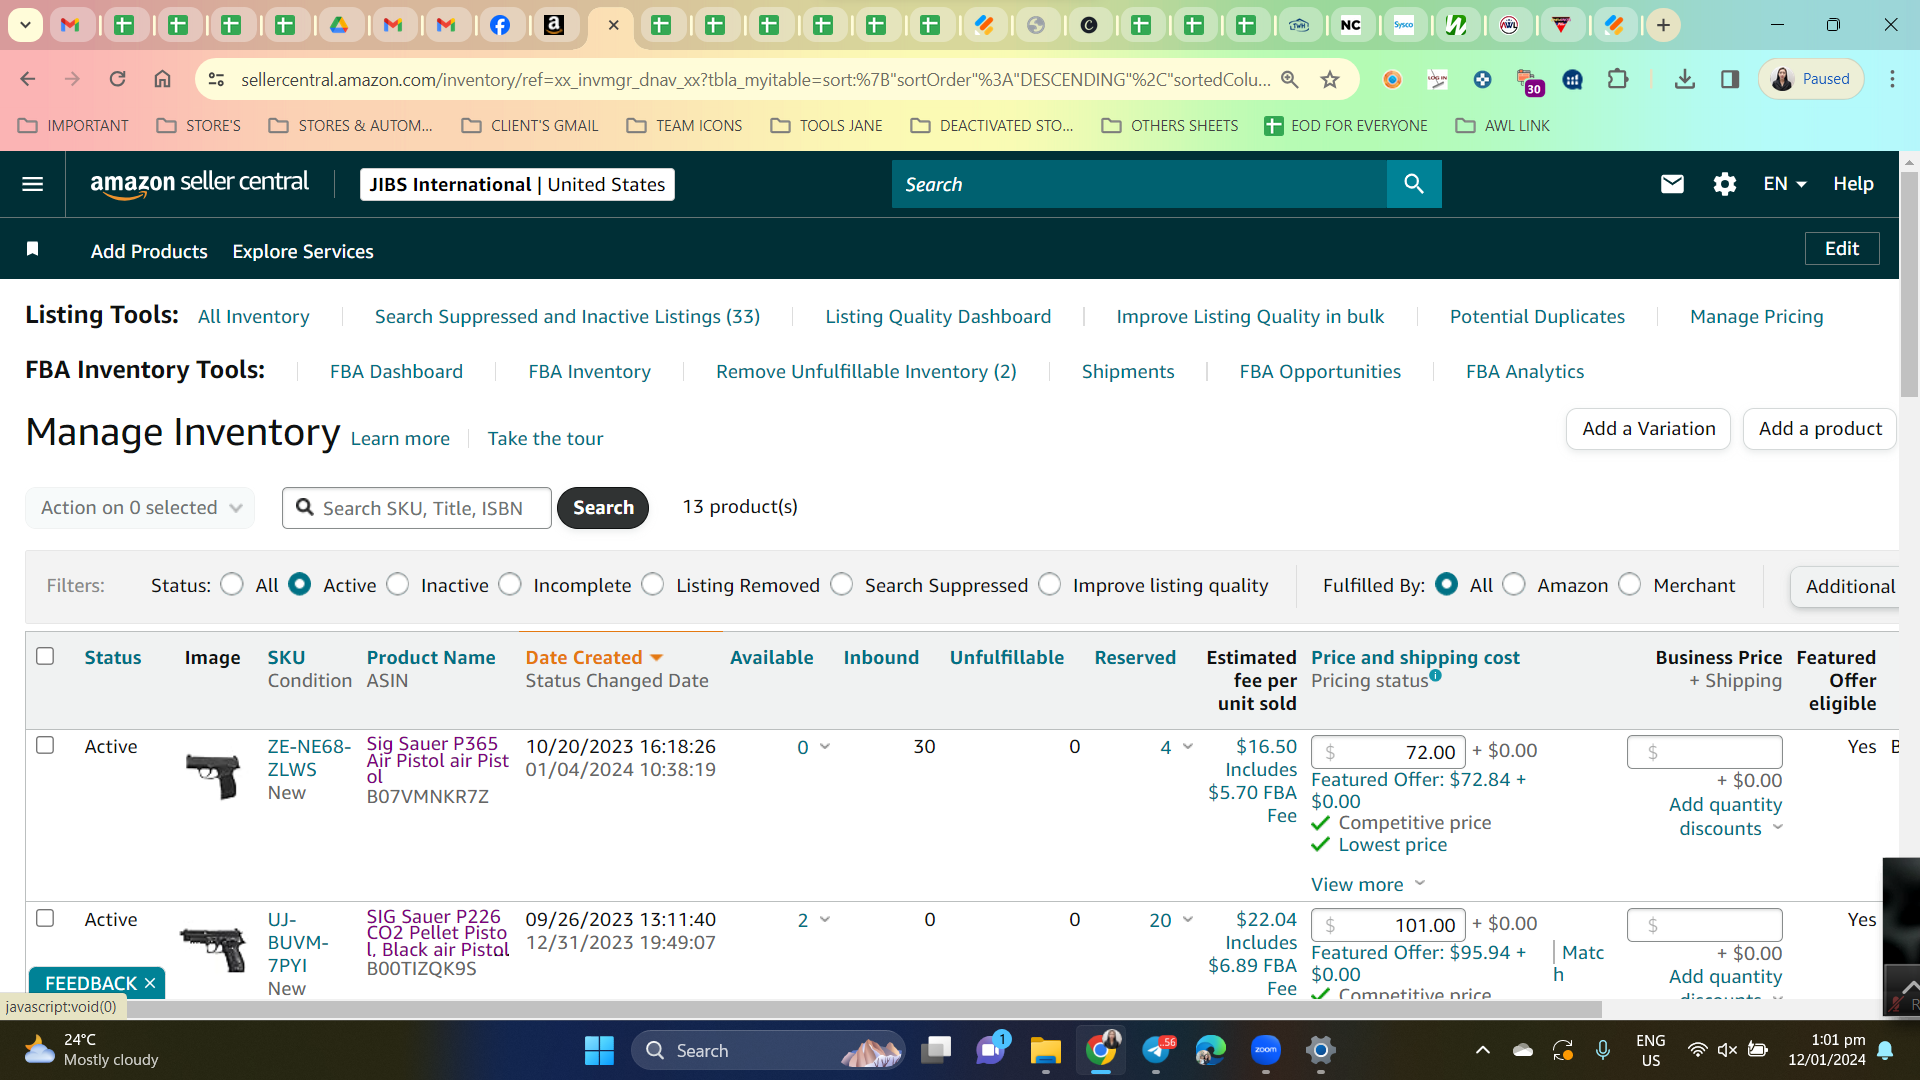Click the Add a product button

coord(1820,429)
